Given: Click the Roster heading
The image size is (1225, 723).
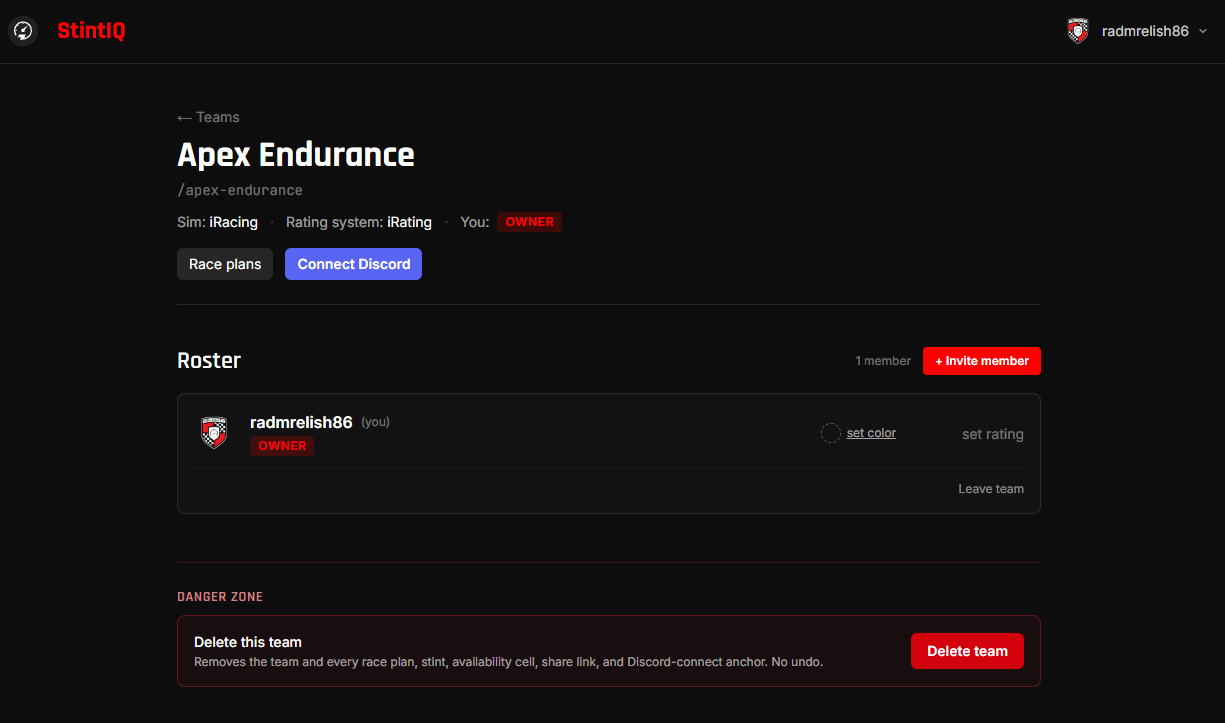Looking at the screenshot, I should (x=209, y=361).
